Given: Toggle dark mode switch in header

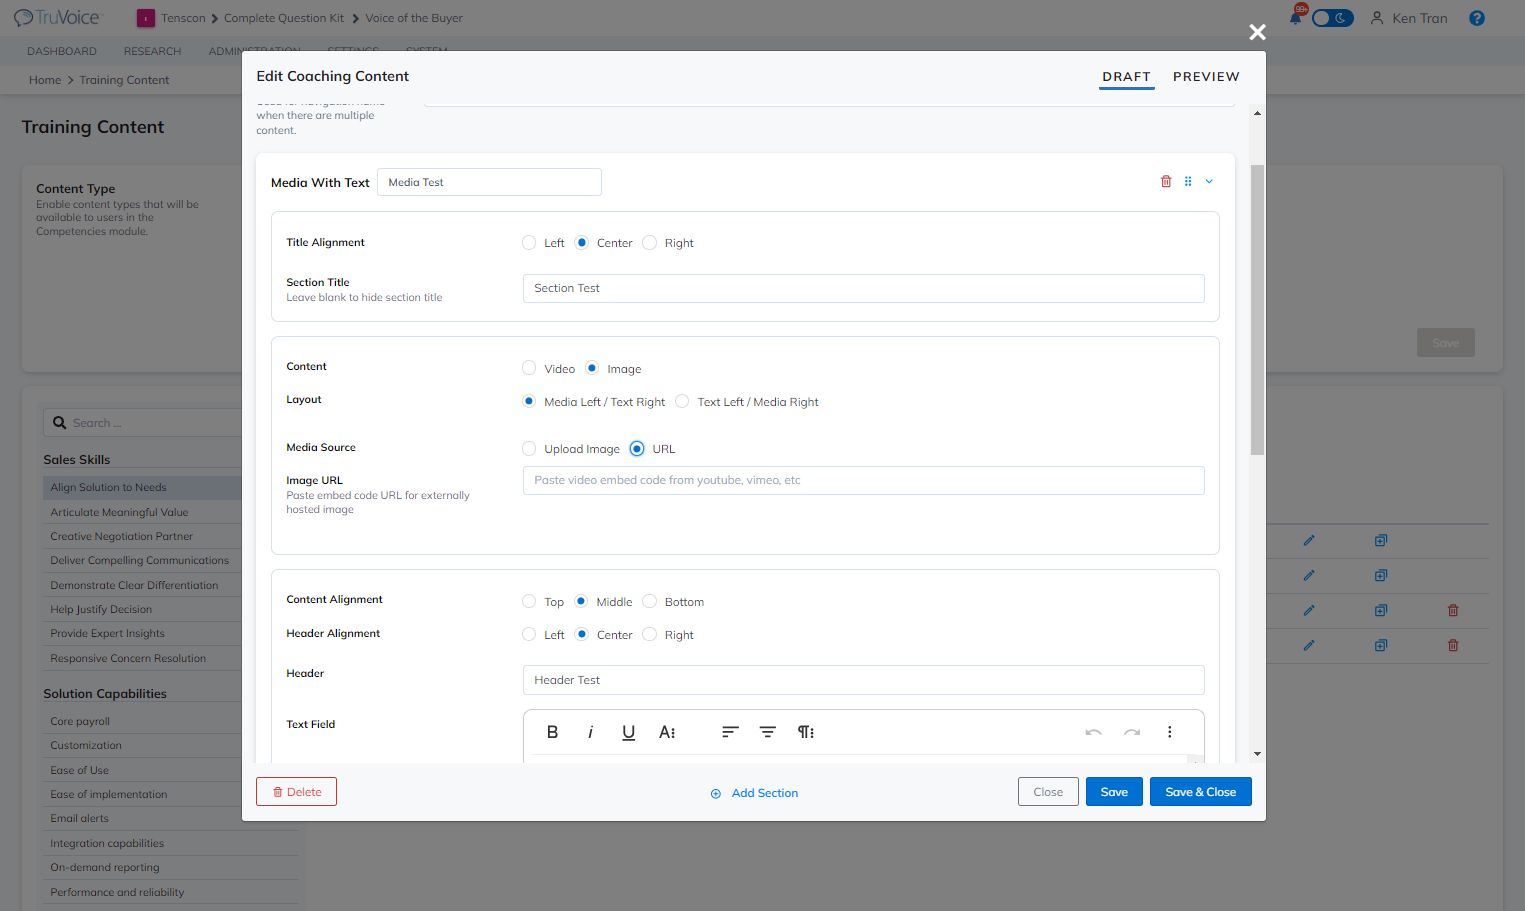Looking at the screenshot, I should tap(1332, 18).
